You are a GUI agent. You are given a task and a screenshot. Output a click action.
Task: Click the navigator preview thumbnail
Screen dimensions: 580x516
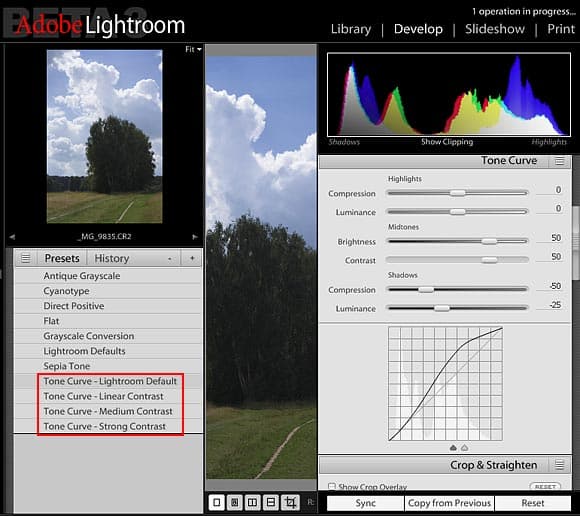pyautogui.click(x=104, y=136)
